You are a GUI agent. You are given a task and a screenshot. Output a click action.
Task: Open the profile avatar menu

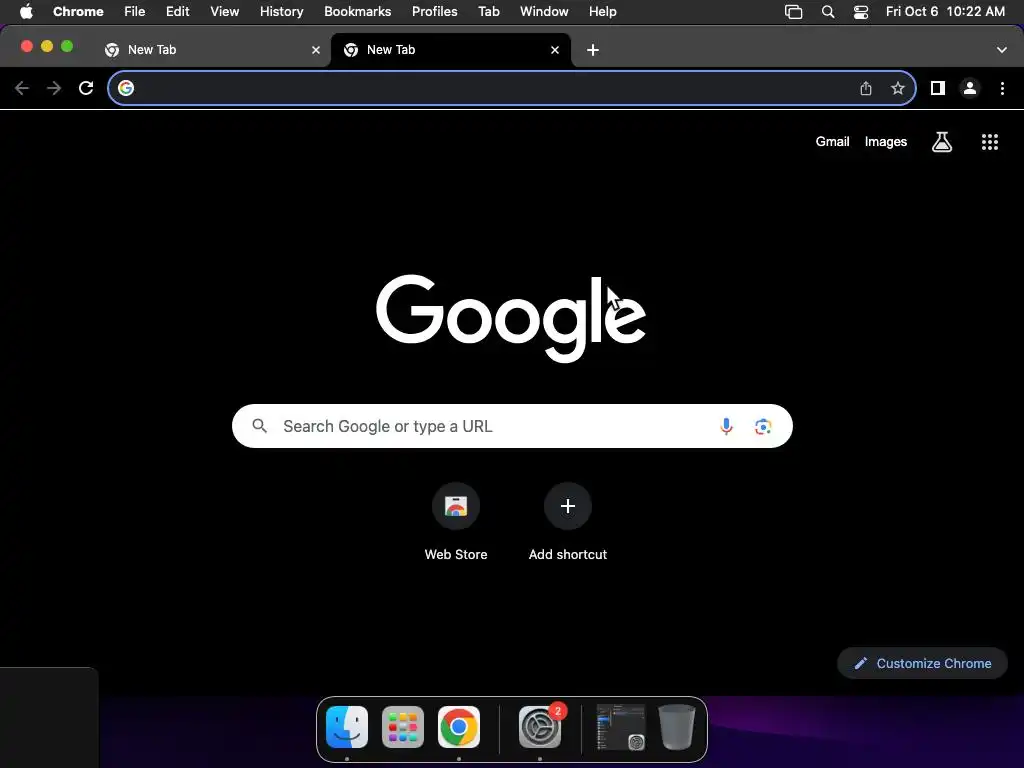click(970, 88)
